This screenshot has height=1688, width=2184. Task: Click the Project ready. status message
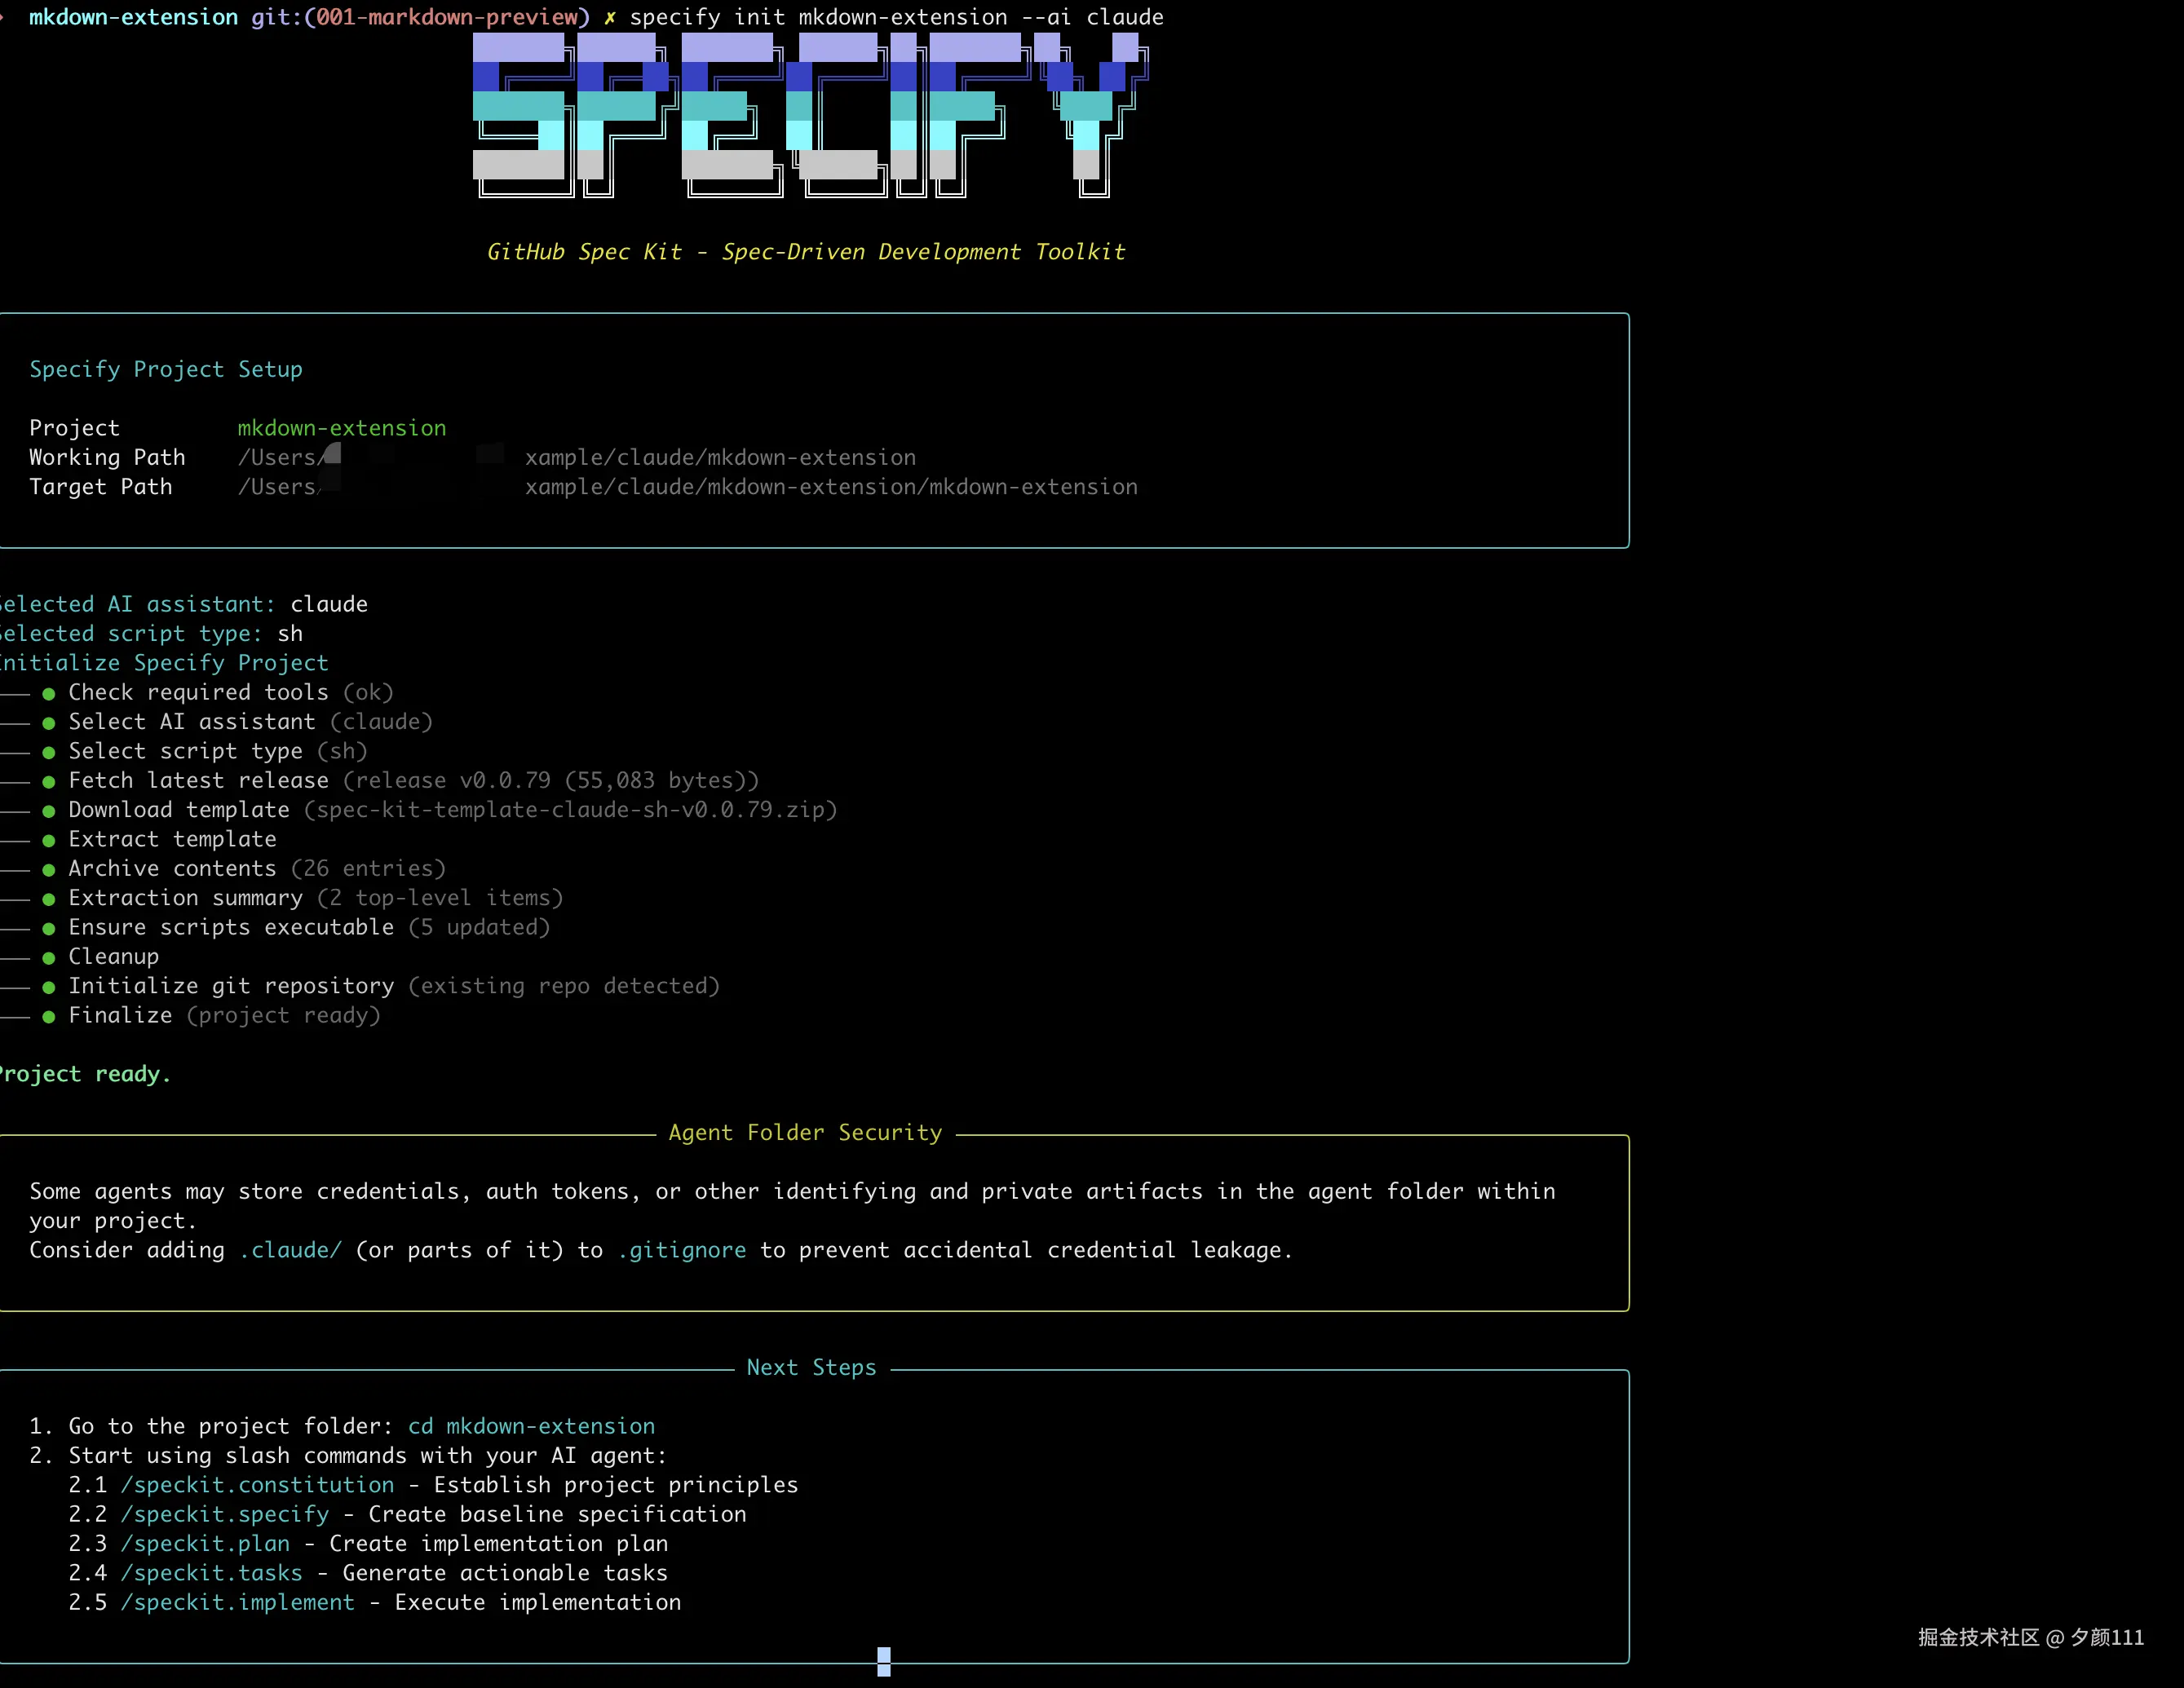point(84,1074)
